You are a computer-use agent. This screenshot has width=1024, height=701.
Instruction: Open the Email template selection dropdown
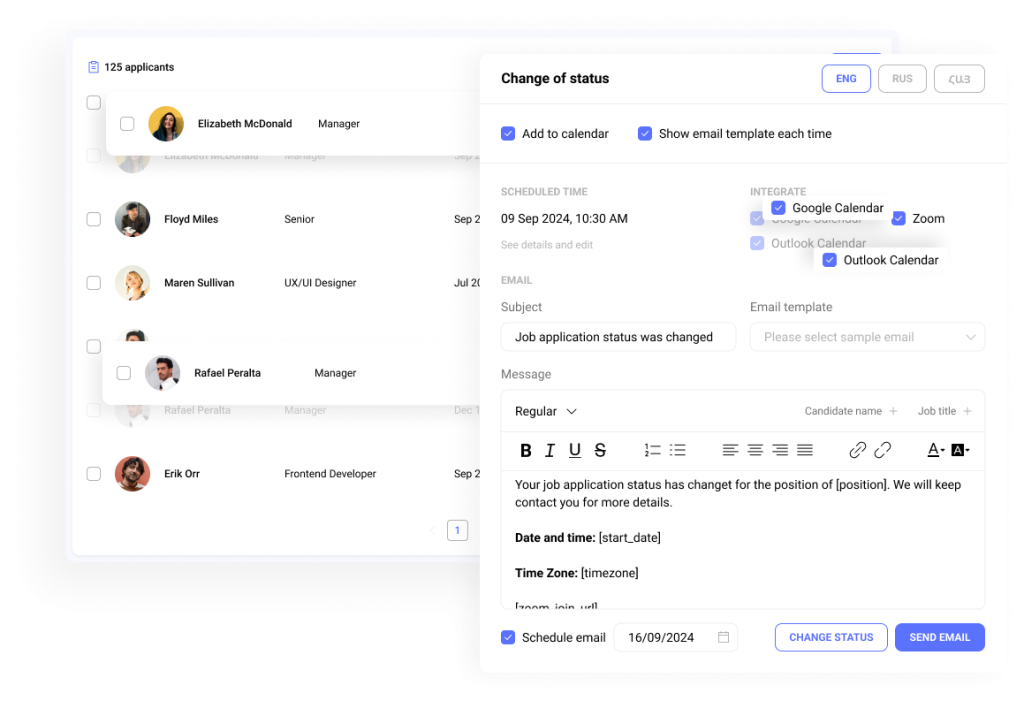[x=867, y=337]
